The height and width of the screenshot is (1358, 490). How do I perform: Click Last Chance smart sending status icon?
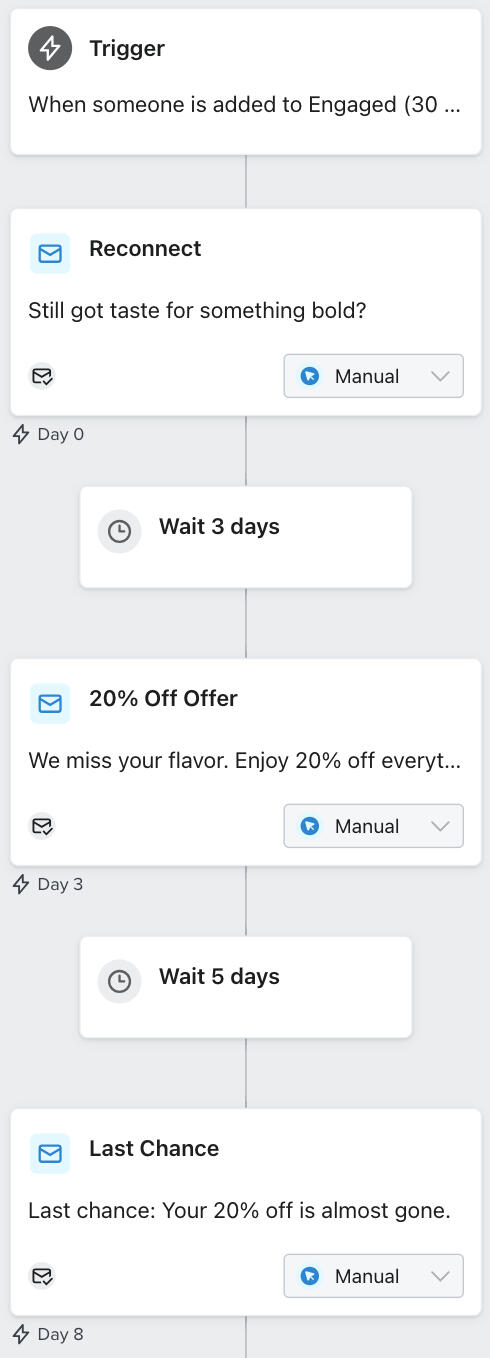pyautogui.click(x=42, y=1276)
